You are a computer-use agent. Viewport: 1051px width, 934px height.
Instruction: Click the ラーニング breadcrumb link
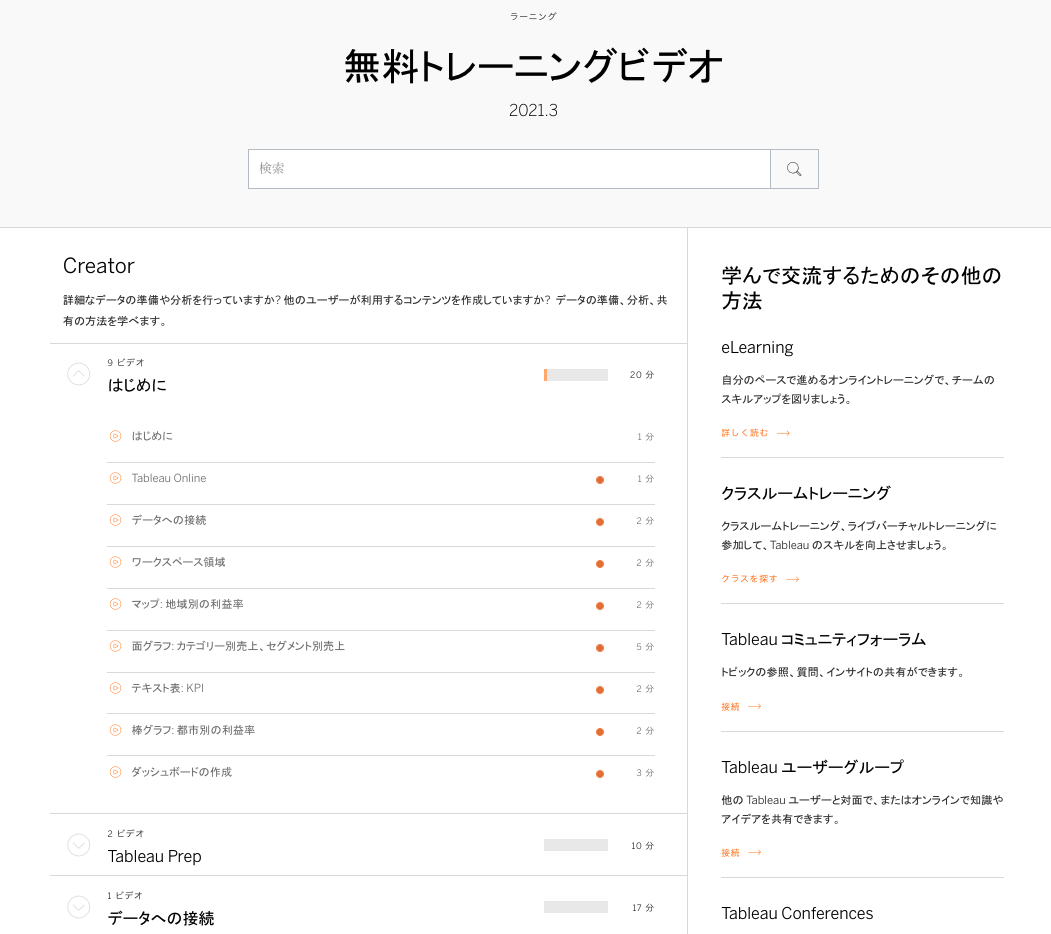(533, 16)
